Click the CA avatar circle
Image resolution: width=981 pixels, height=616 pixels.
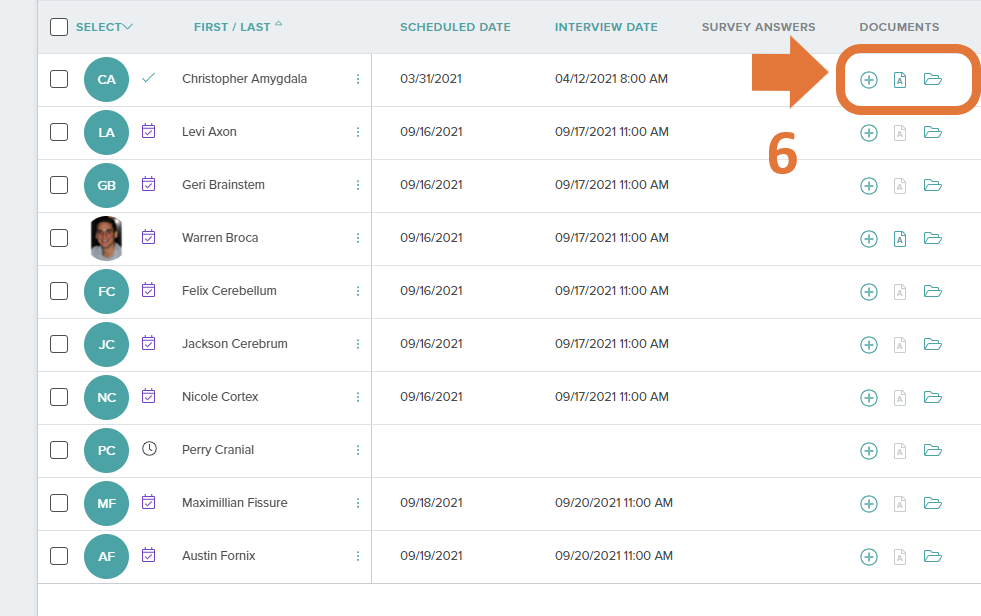(x=106, y=79)
